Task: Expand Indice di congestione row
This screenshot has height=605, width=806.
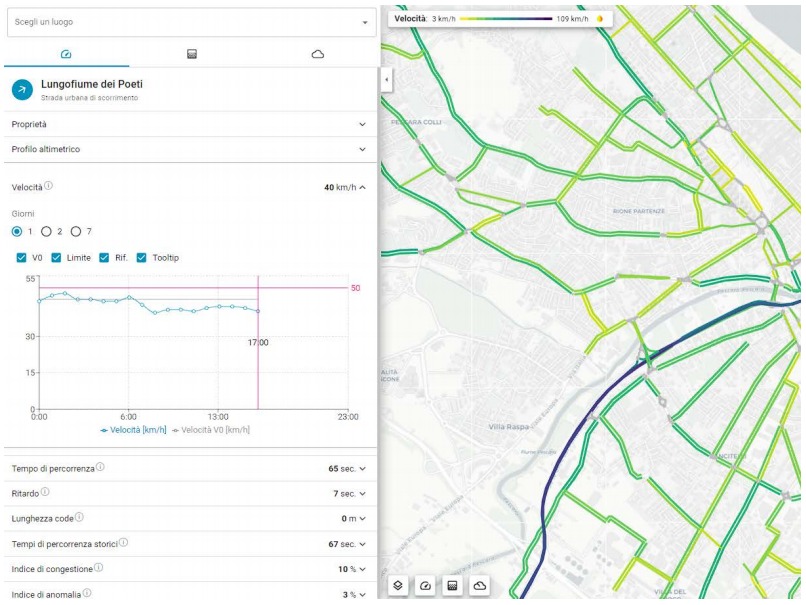Action: tap(190, 569)
